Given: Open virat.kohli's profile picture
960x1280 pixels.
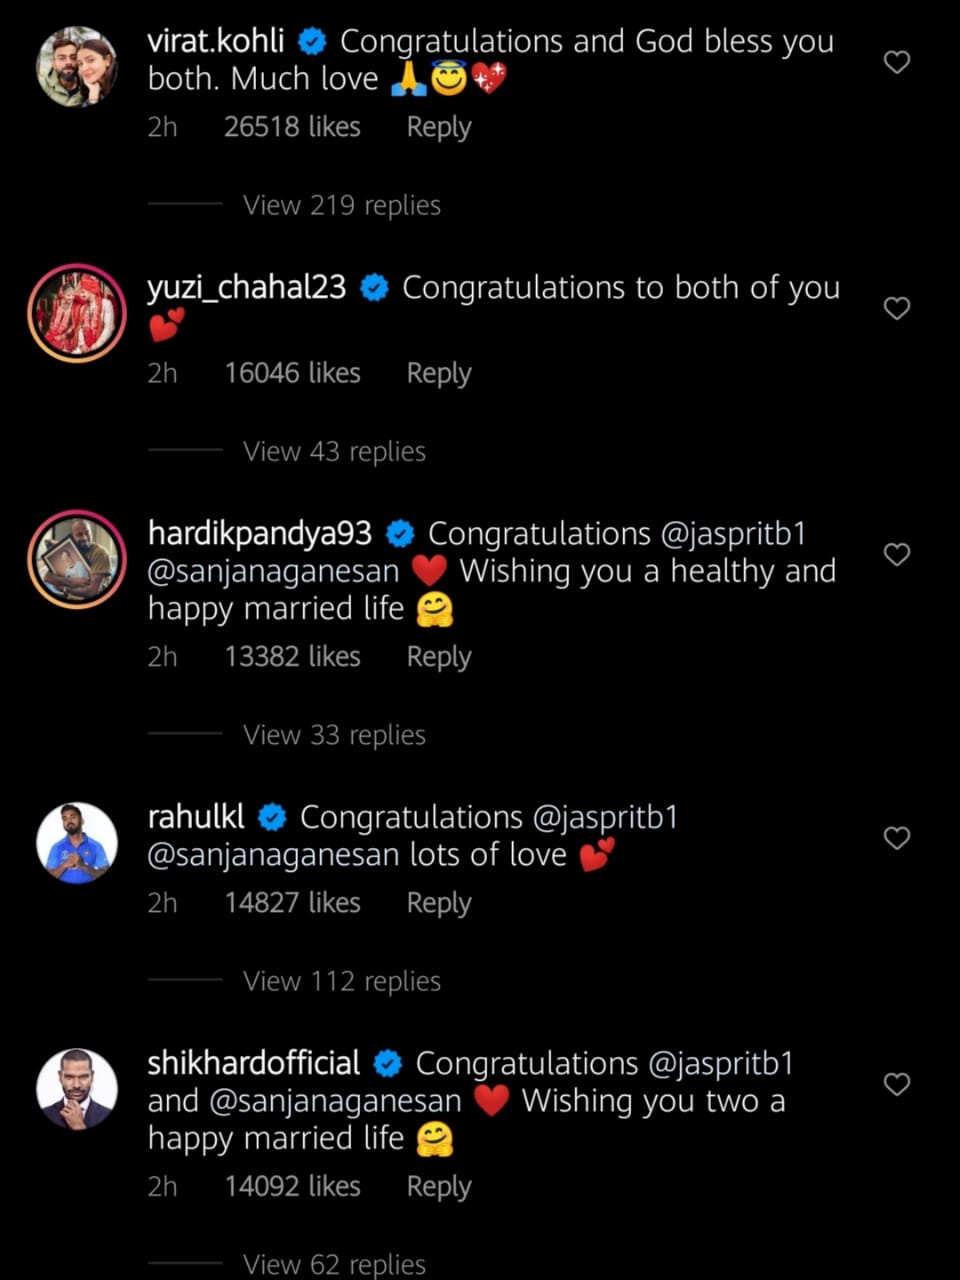Looking at the screenshot, I should (77, 67).
